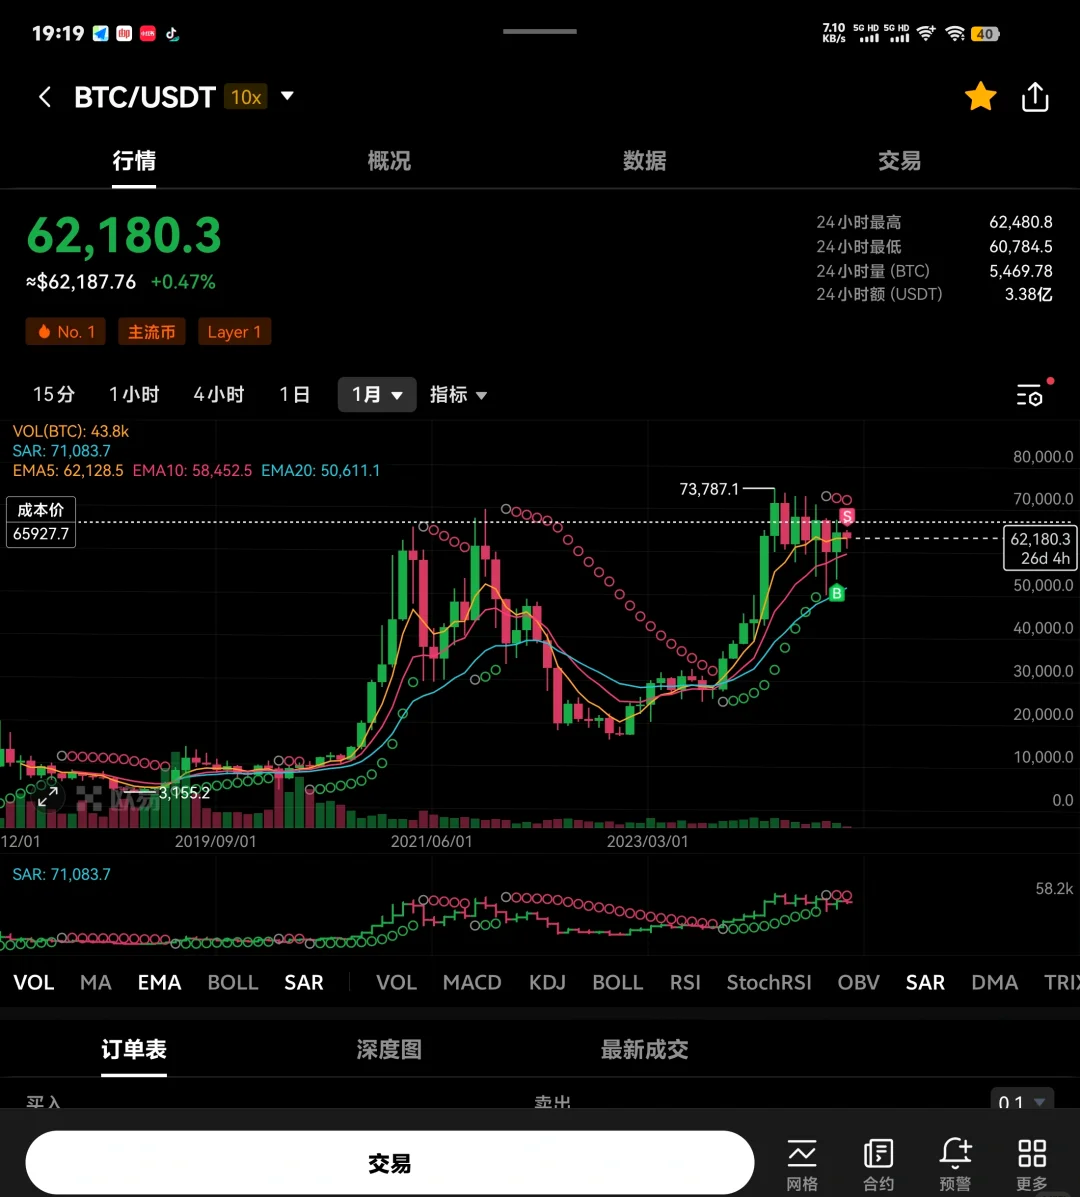
Task: Toggle sub-chart VOL indicator
Action: coord(396,982)
